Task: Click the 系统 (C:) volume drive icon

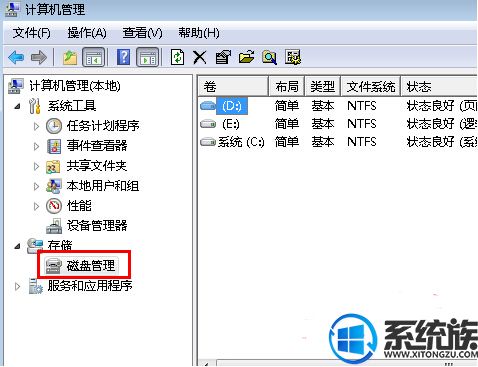Action: [x=208, y=142]
